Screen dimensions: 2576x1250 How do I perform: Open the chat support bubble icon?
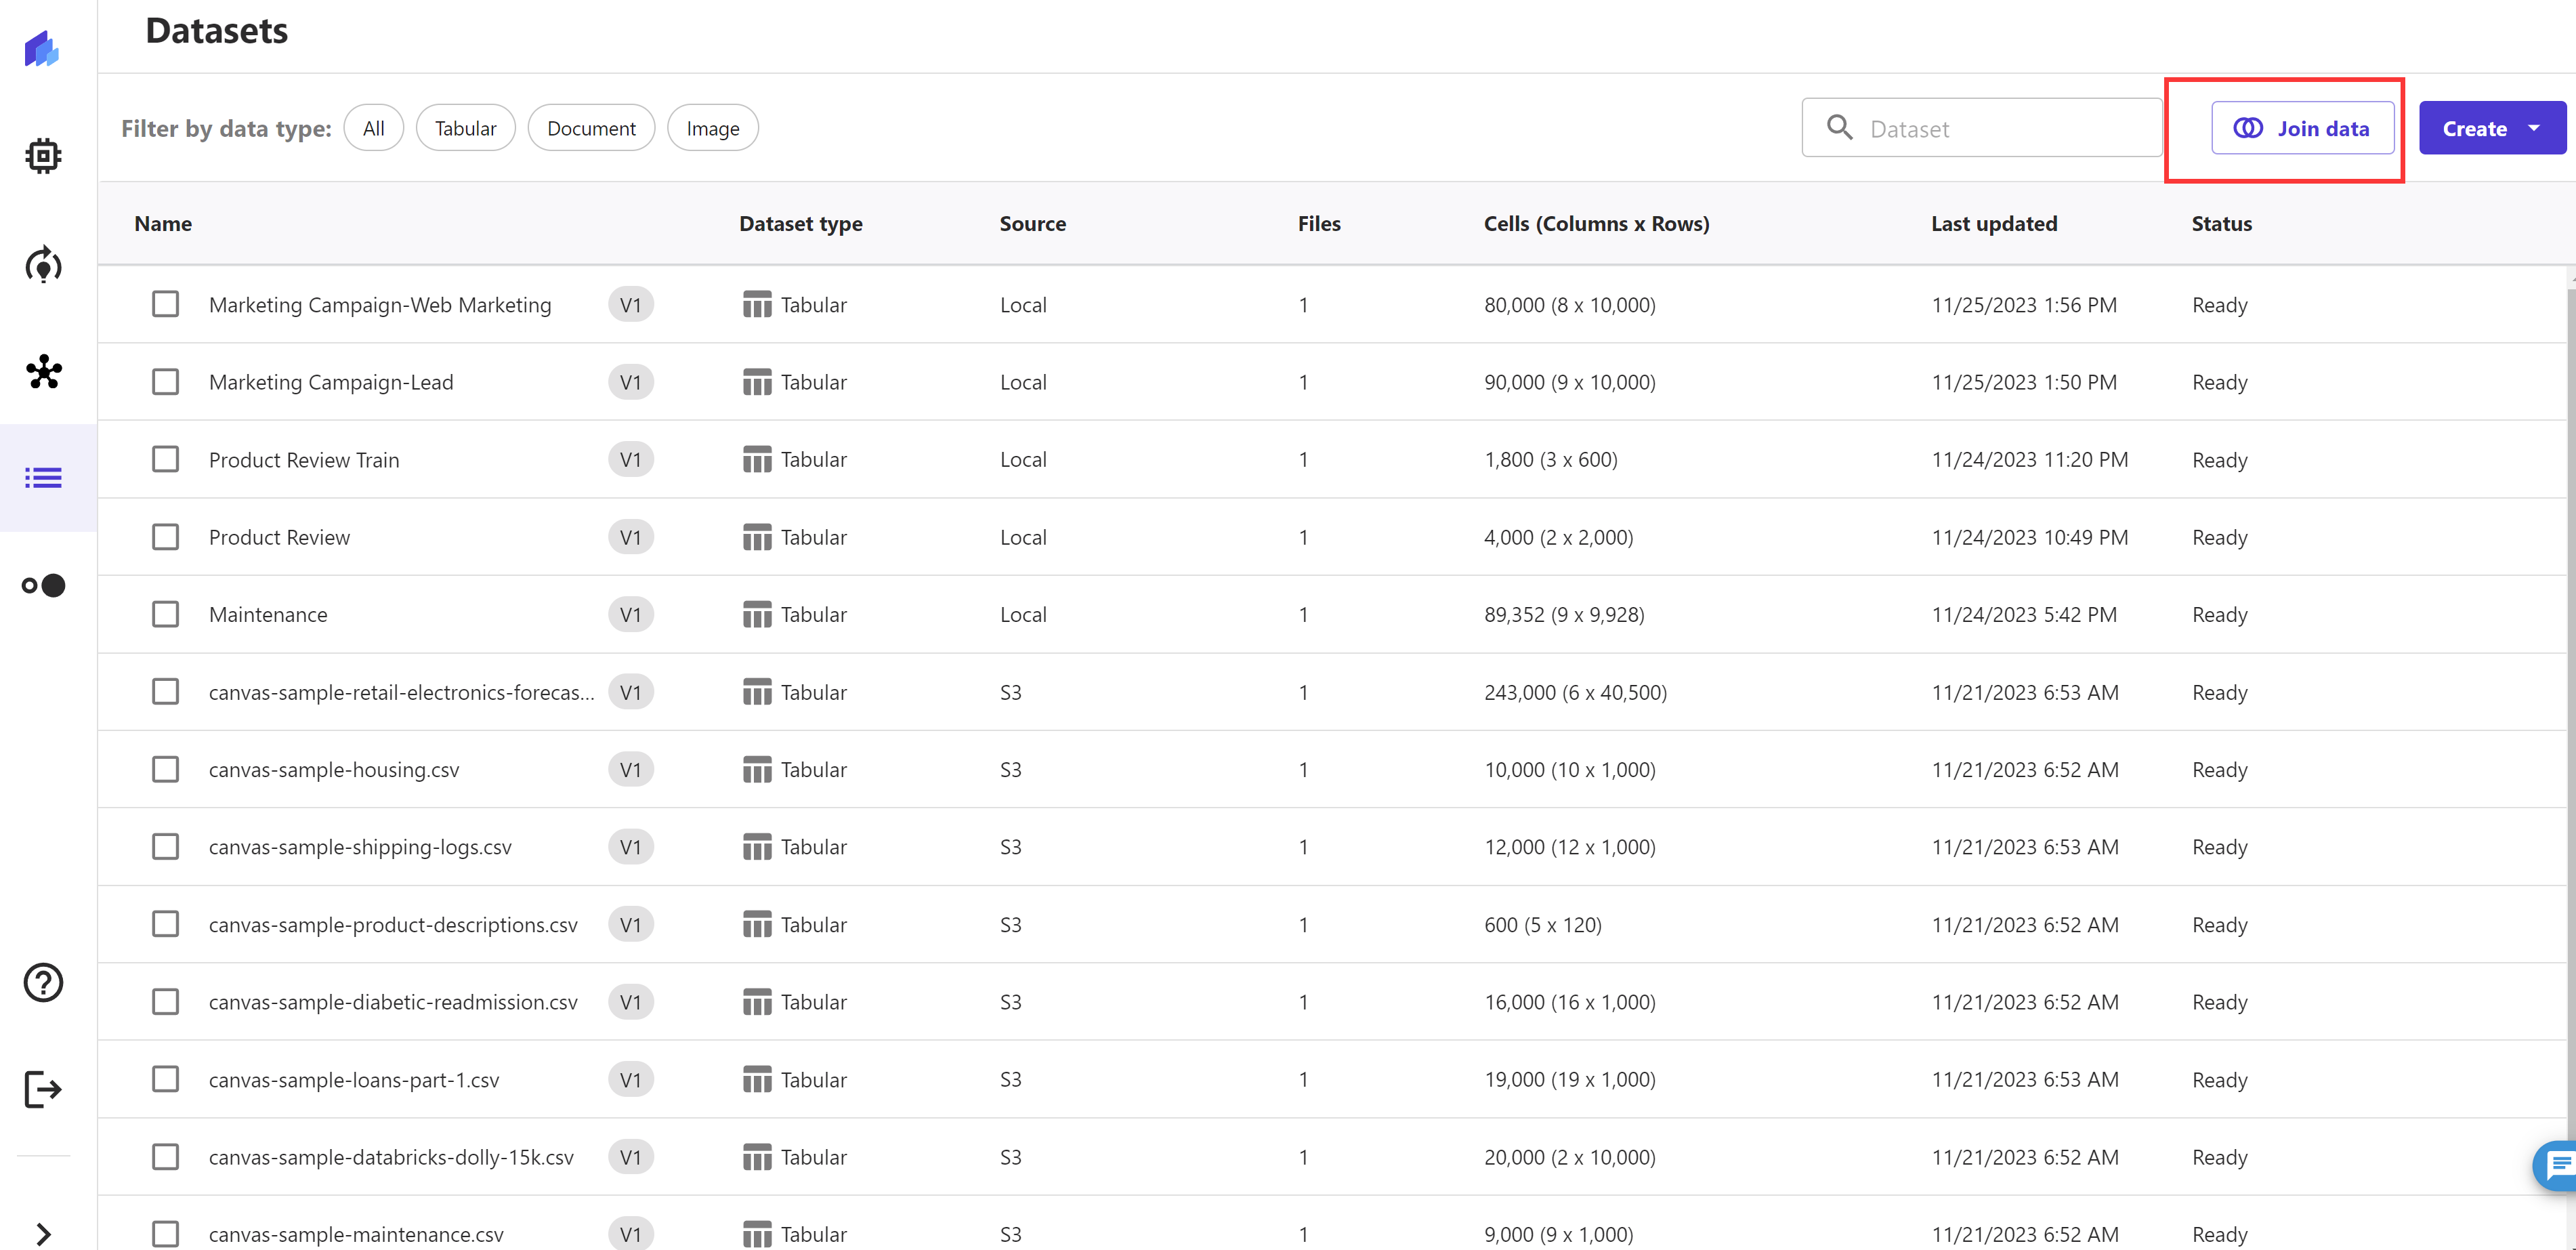coord(2557,1165)
